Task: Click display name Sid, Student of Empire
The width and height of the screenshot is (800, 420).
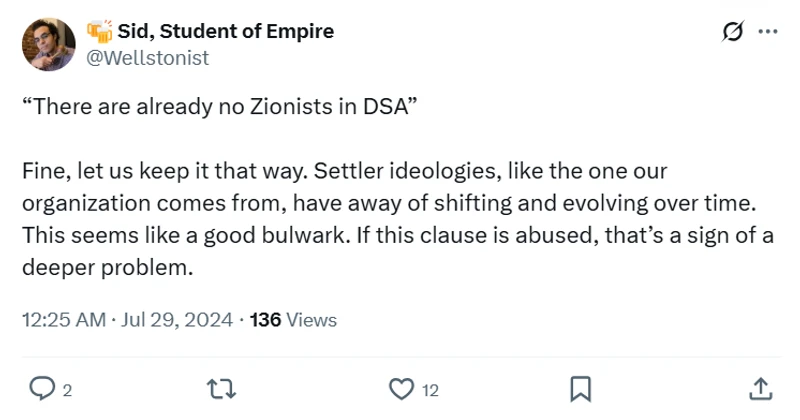Action: 225,31
